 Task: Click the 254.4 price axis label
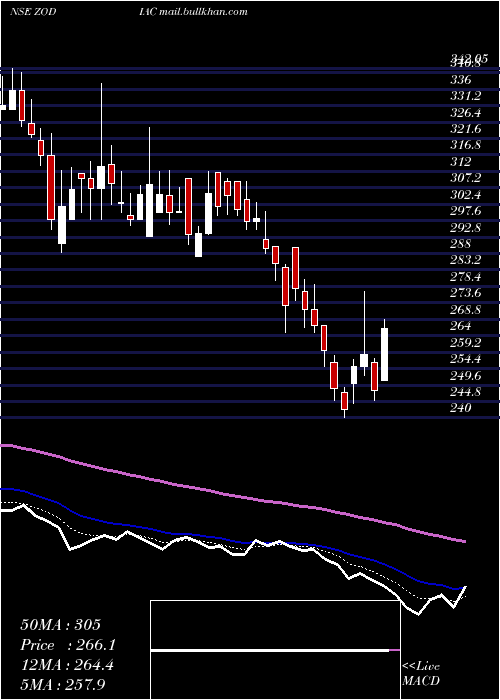[x=466, y=359]
